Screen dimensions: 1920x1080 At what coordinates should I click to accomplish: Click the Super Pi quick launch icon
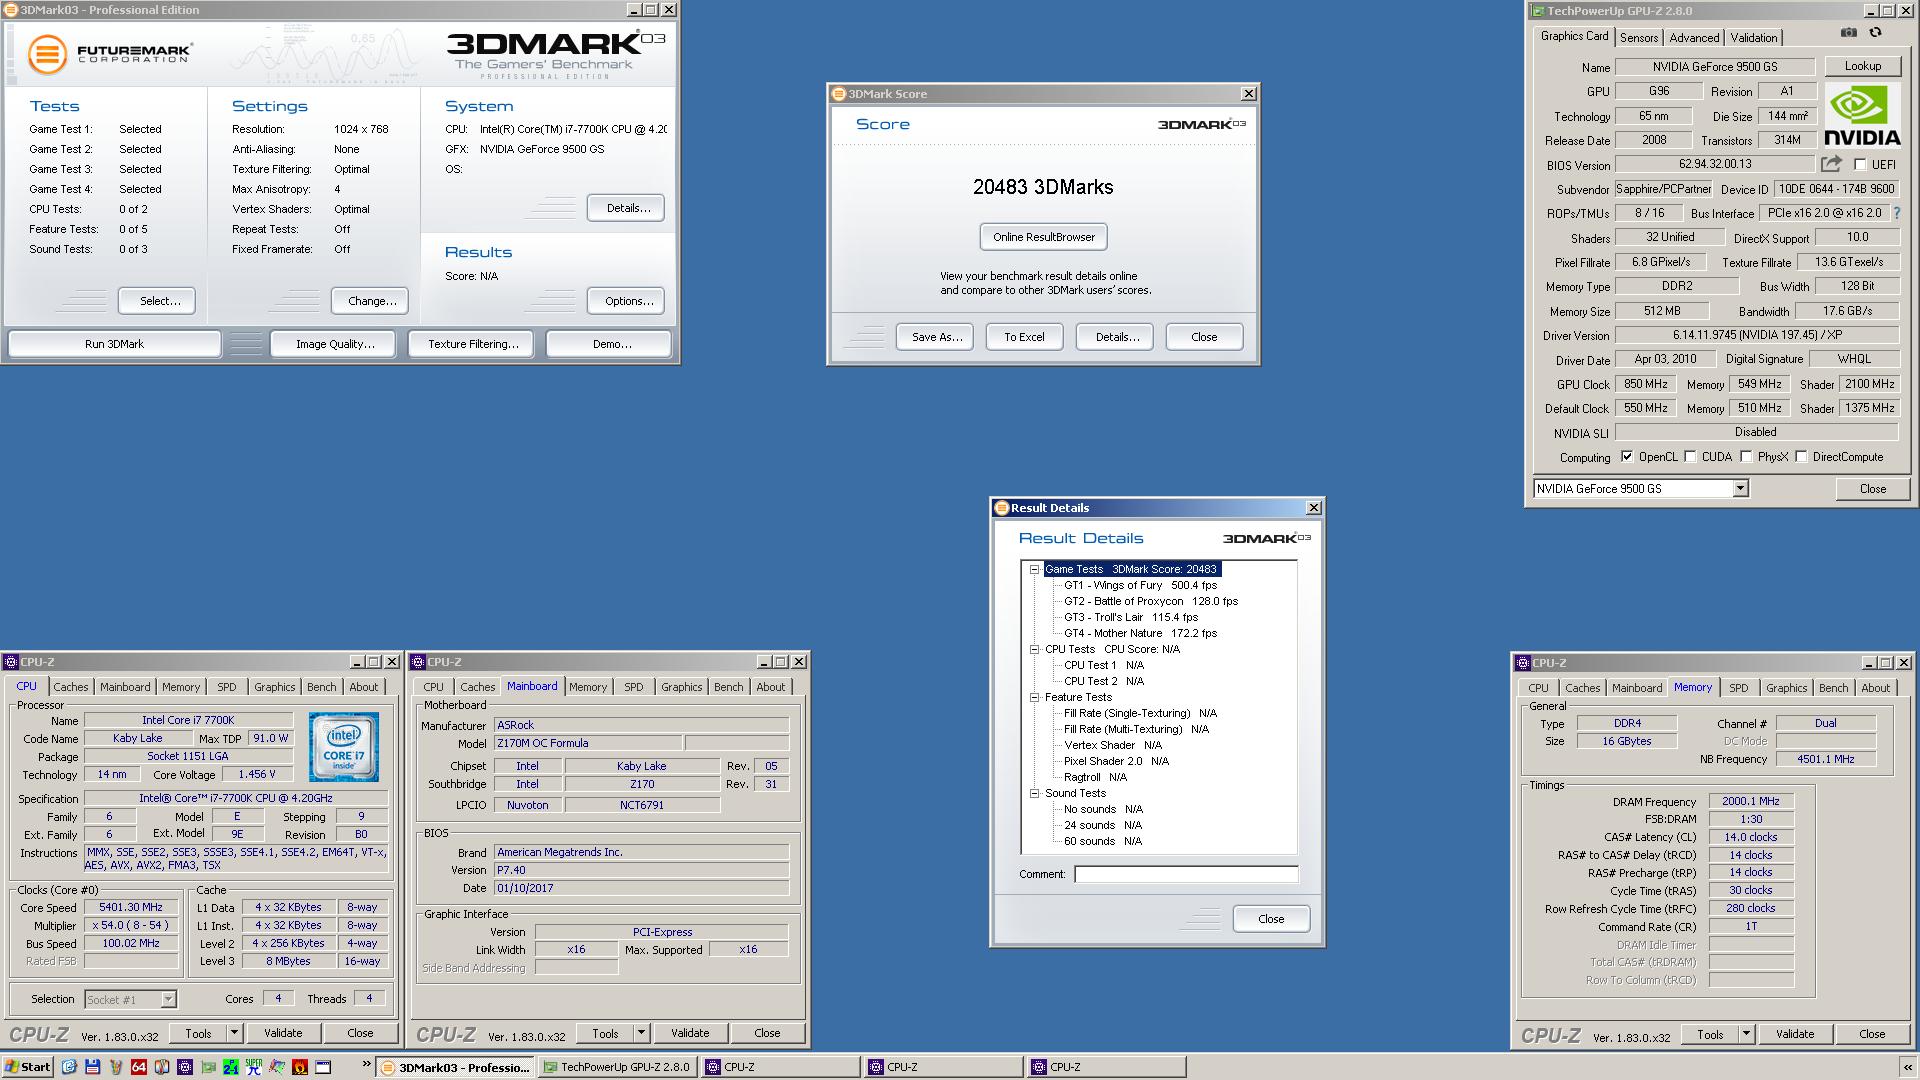[253, 1067]
